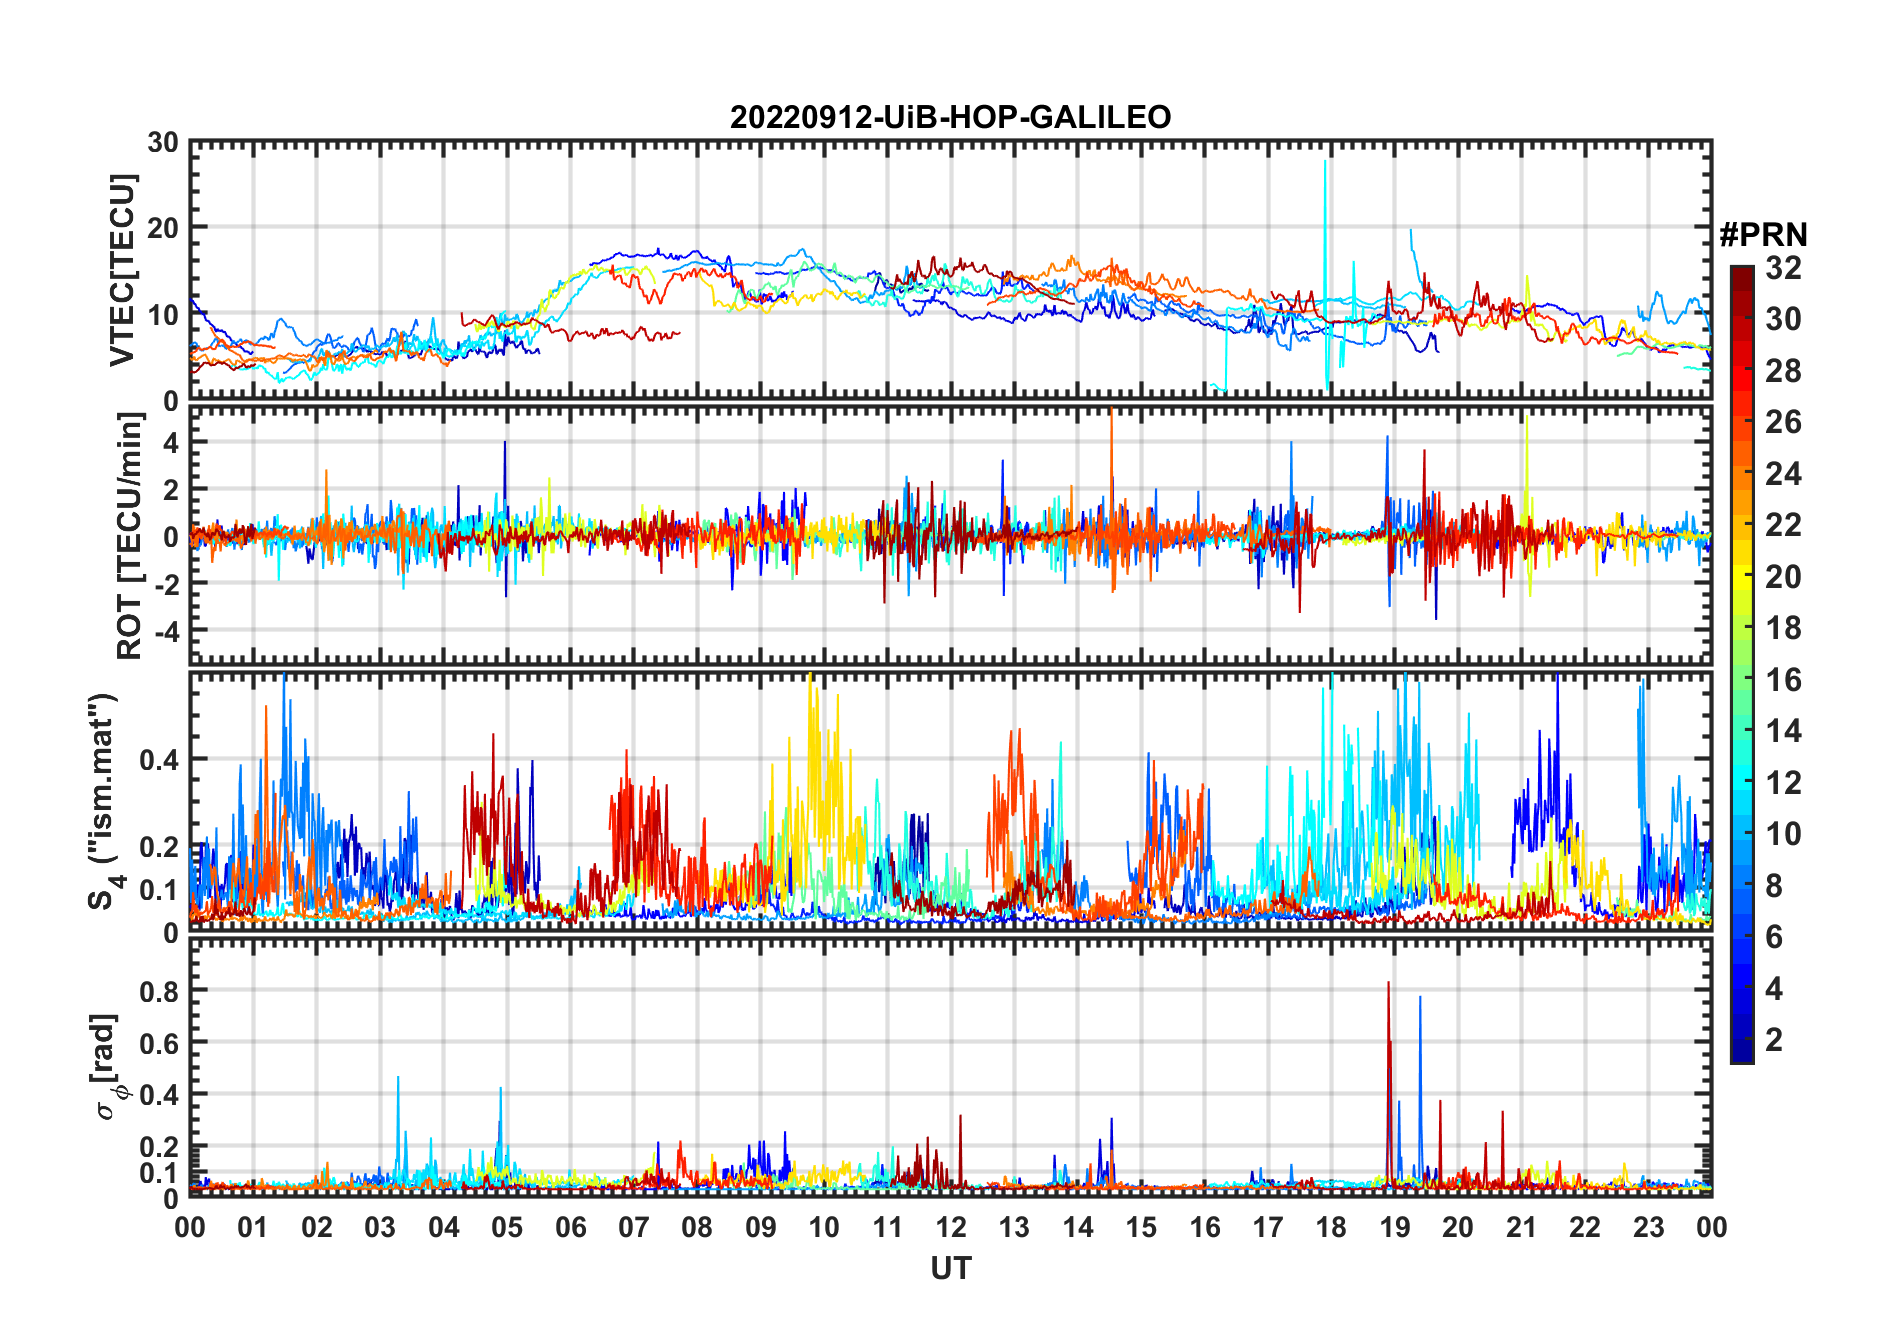Click the plot title 20220912-UiB-HOP-GALILEO
This screenshot has height=1330, width=1902.
point(950,118)
